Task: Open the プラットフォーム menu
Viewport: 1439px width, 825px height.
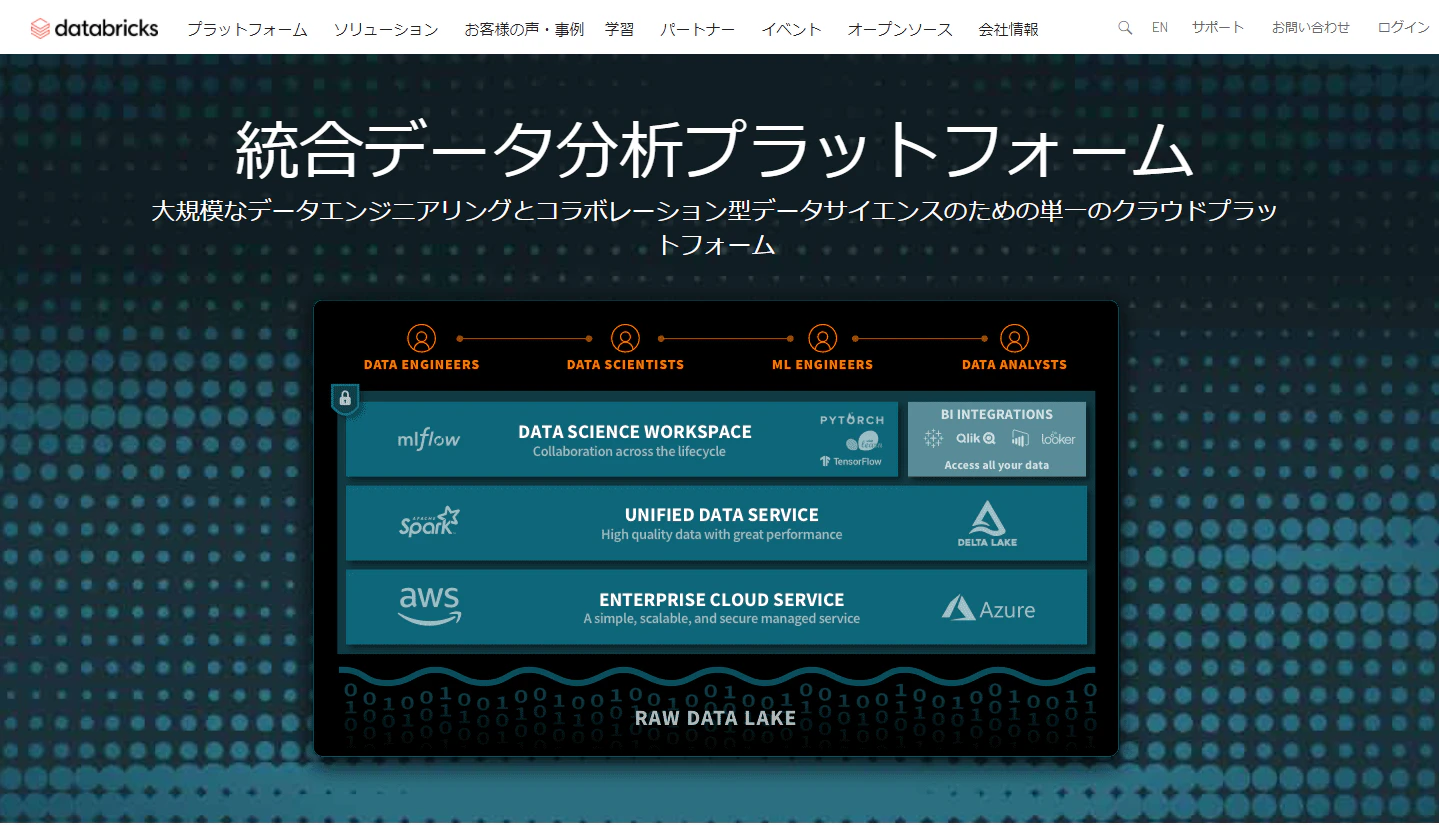Action: (x=247, y=30)
